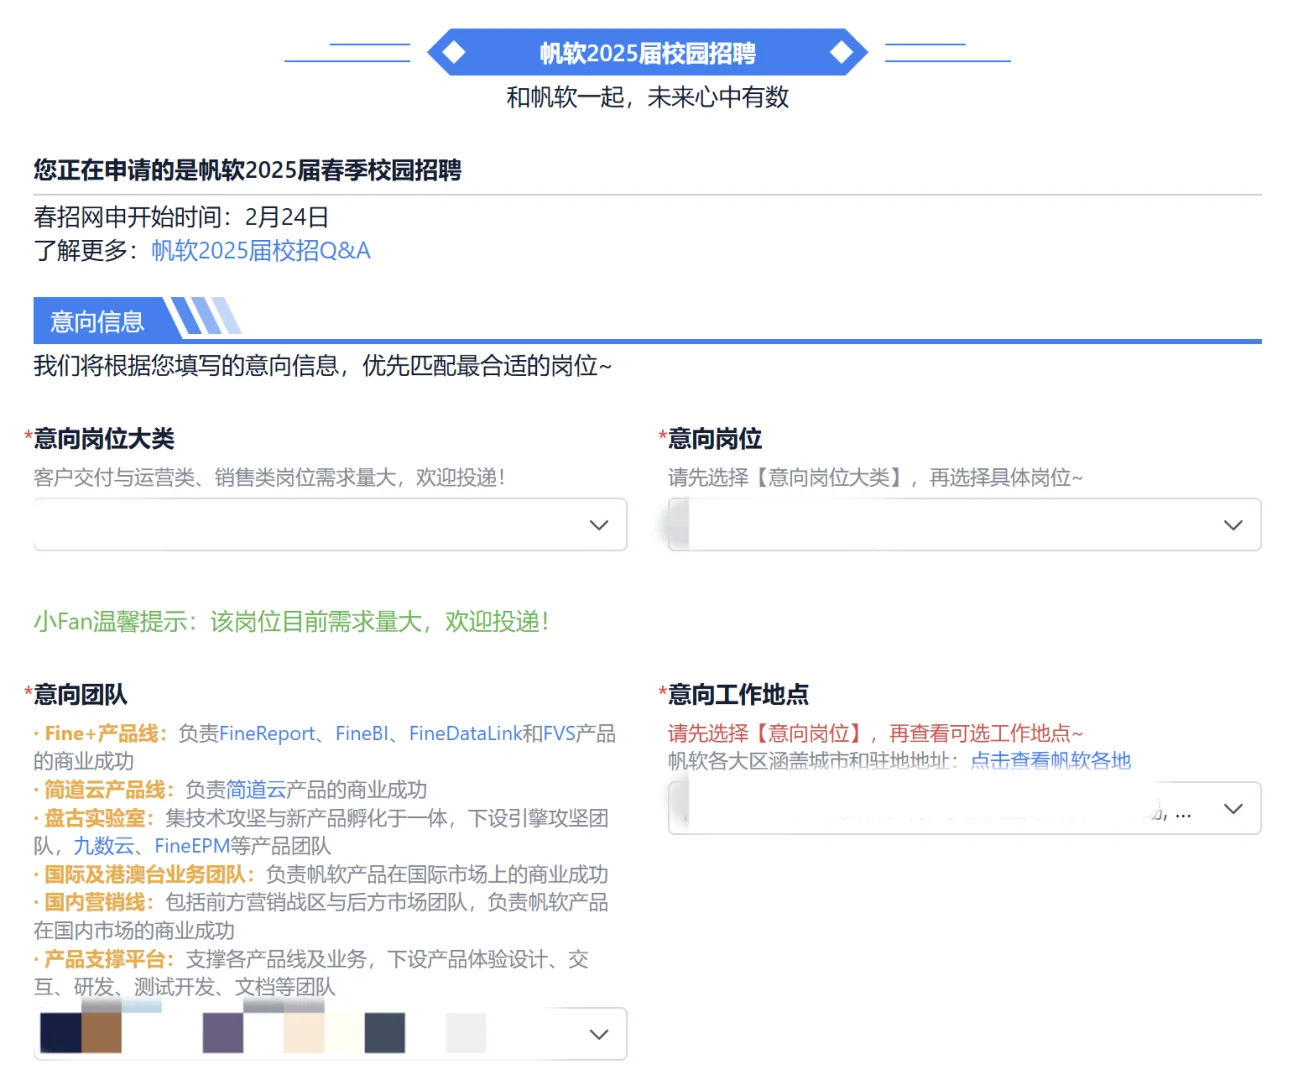The image size is (1298, 1080).
Task: Follow the FineBI product link
Action: click(362, 734)
